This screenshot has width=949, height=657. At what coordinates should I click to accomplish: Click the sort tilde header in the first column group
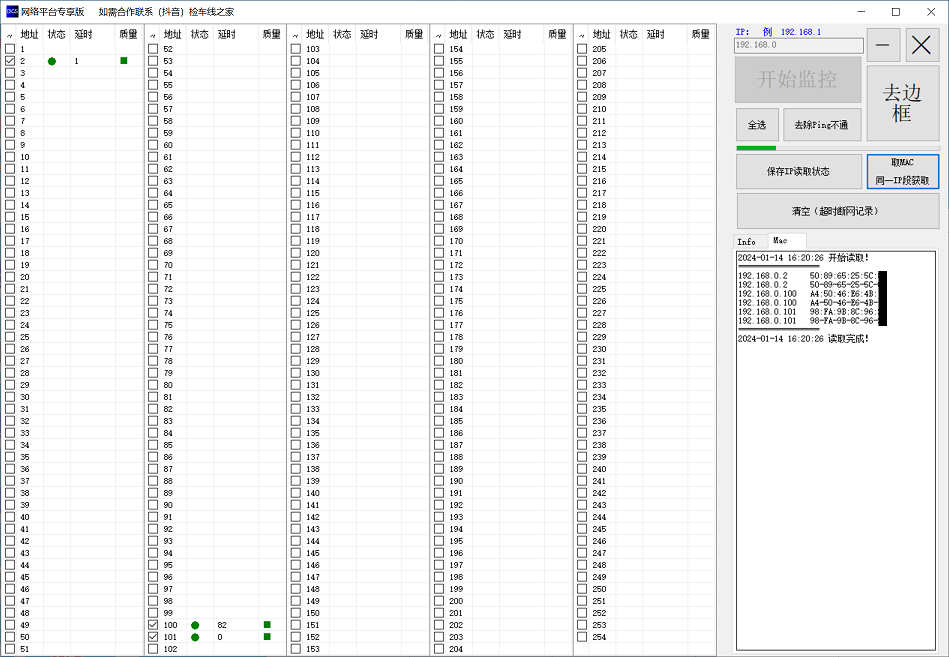pyautogui.click(x=9, y=35)
